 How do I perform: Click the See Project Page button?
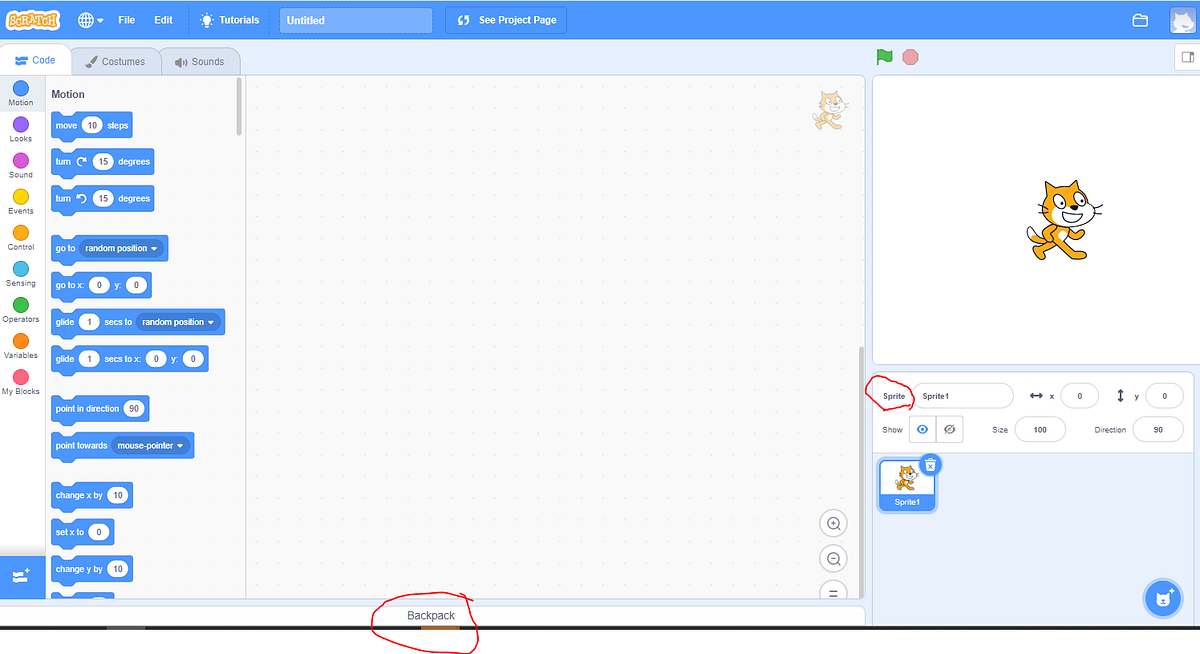tap(505, 19)
